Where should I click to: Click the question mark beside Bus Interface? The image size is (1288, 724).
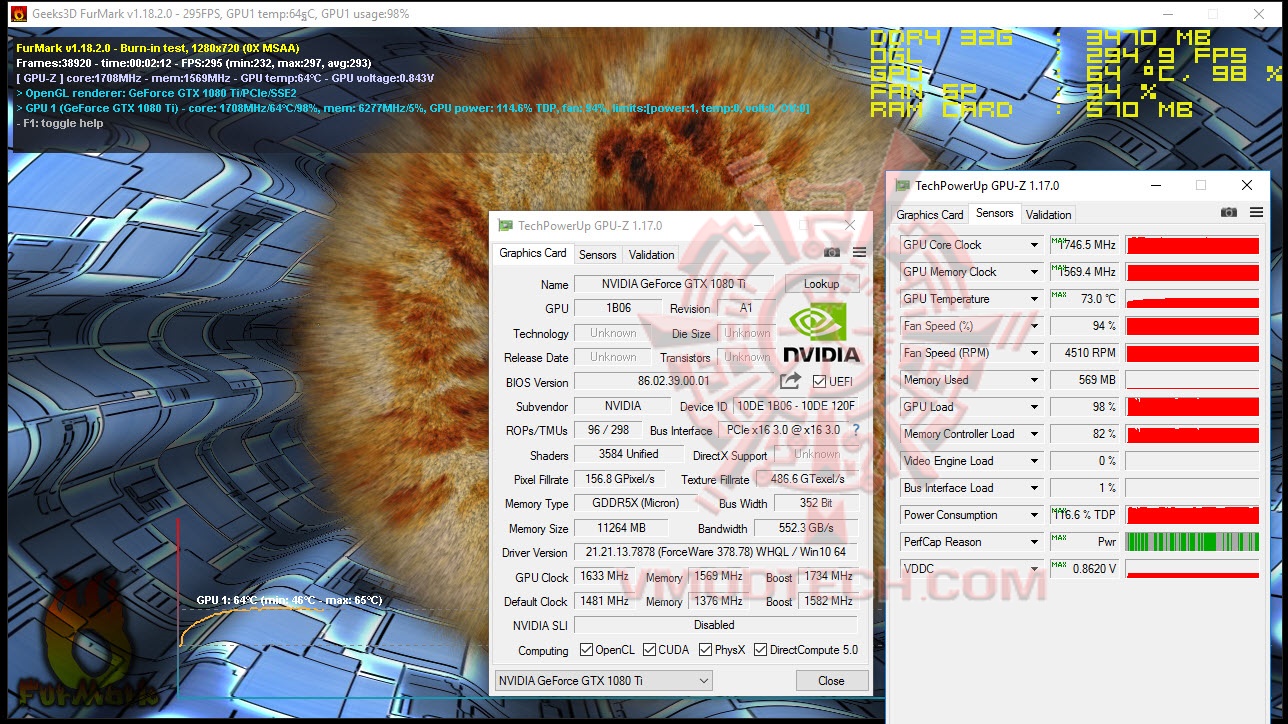[x=855, y=430]
